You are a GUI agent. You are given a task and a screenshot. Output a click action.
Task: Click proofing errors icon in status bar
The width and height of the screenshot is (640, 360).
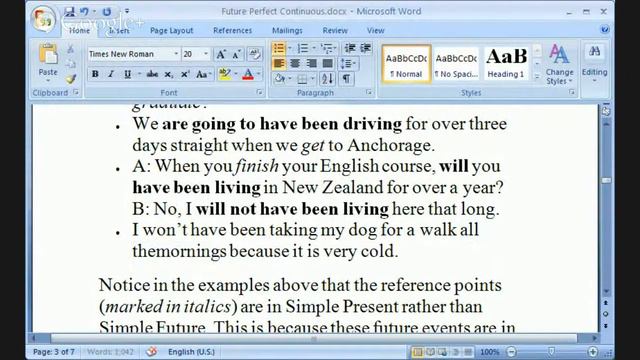[151, 351]
